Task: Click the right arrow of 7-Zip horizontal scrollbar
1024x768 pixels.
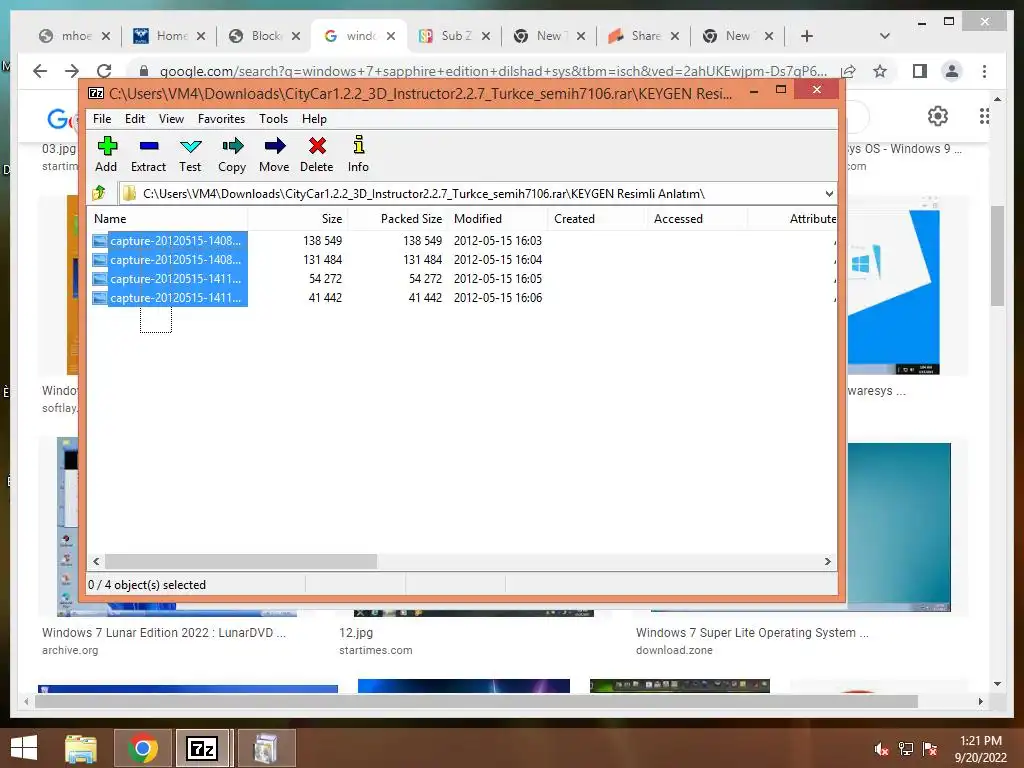Action: pyautogui.click(x=827, y=562)
